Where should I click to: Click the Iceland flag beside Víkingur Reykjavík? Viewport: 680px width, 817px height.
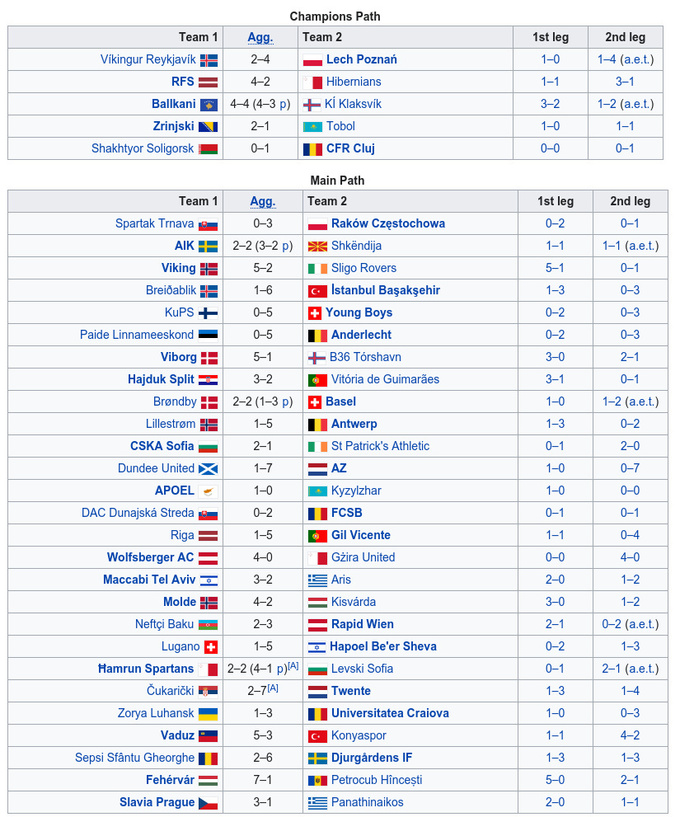click(x=209, y=60)
